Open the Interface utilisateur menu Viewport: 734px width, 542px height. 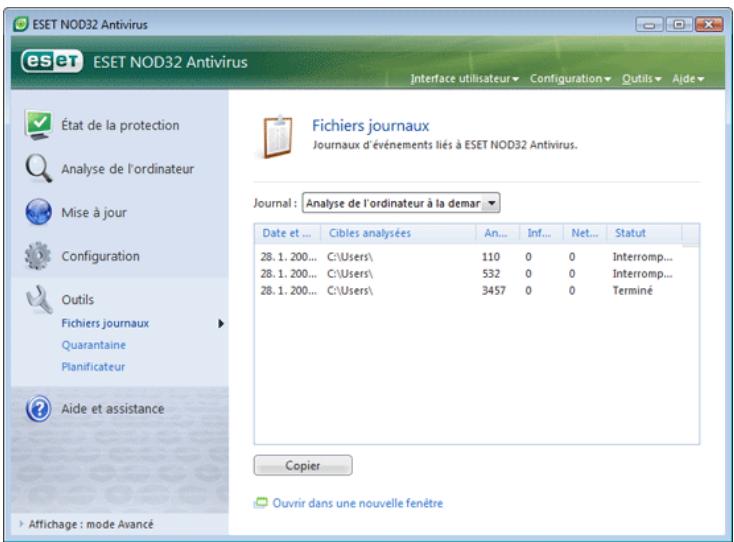464,79
